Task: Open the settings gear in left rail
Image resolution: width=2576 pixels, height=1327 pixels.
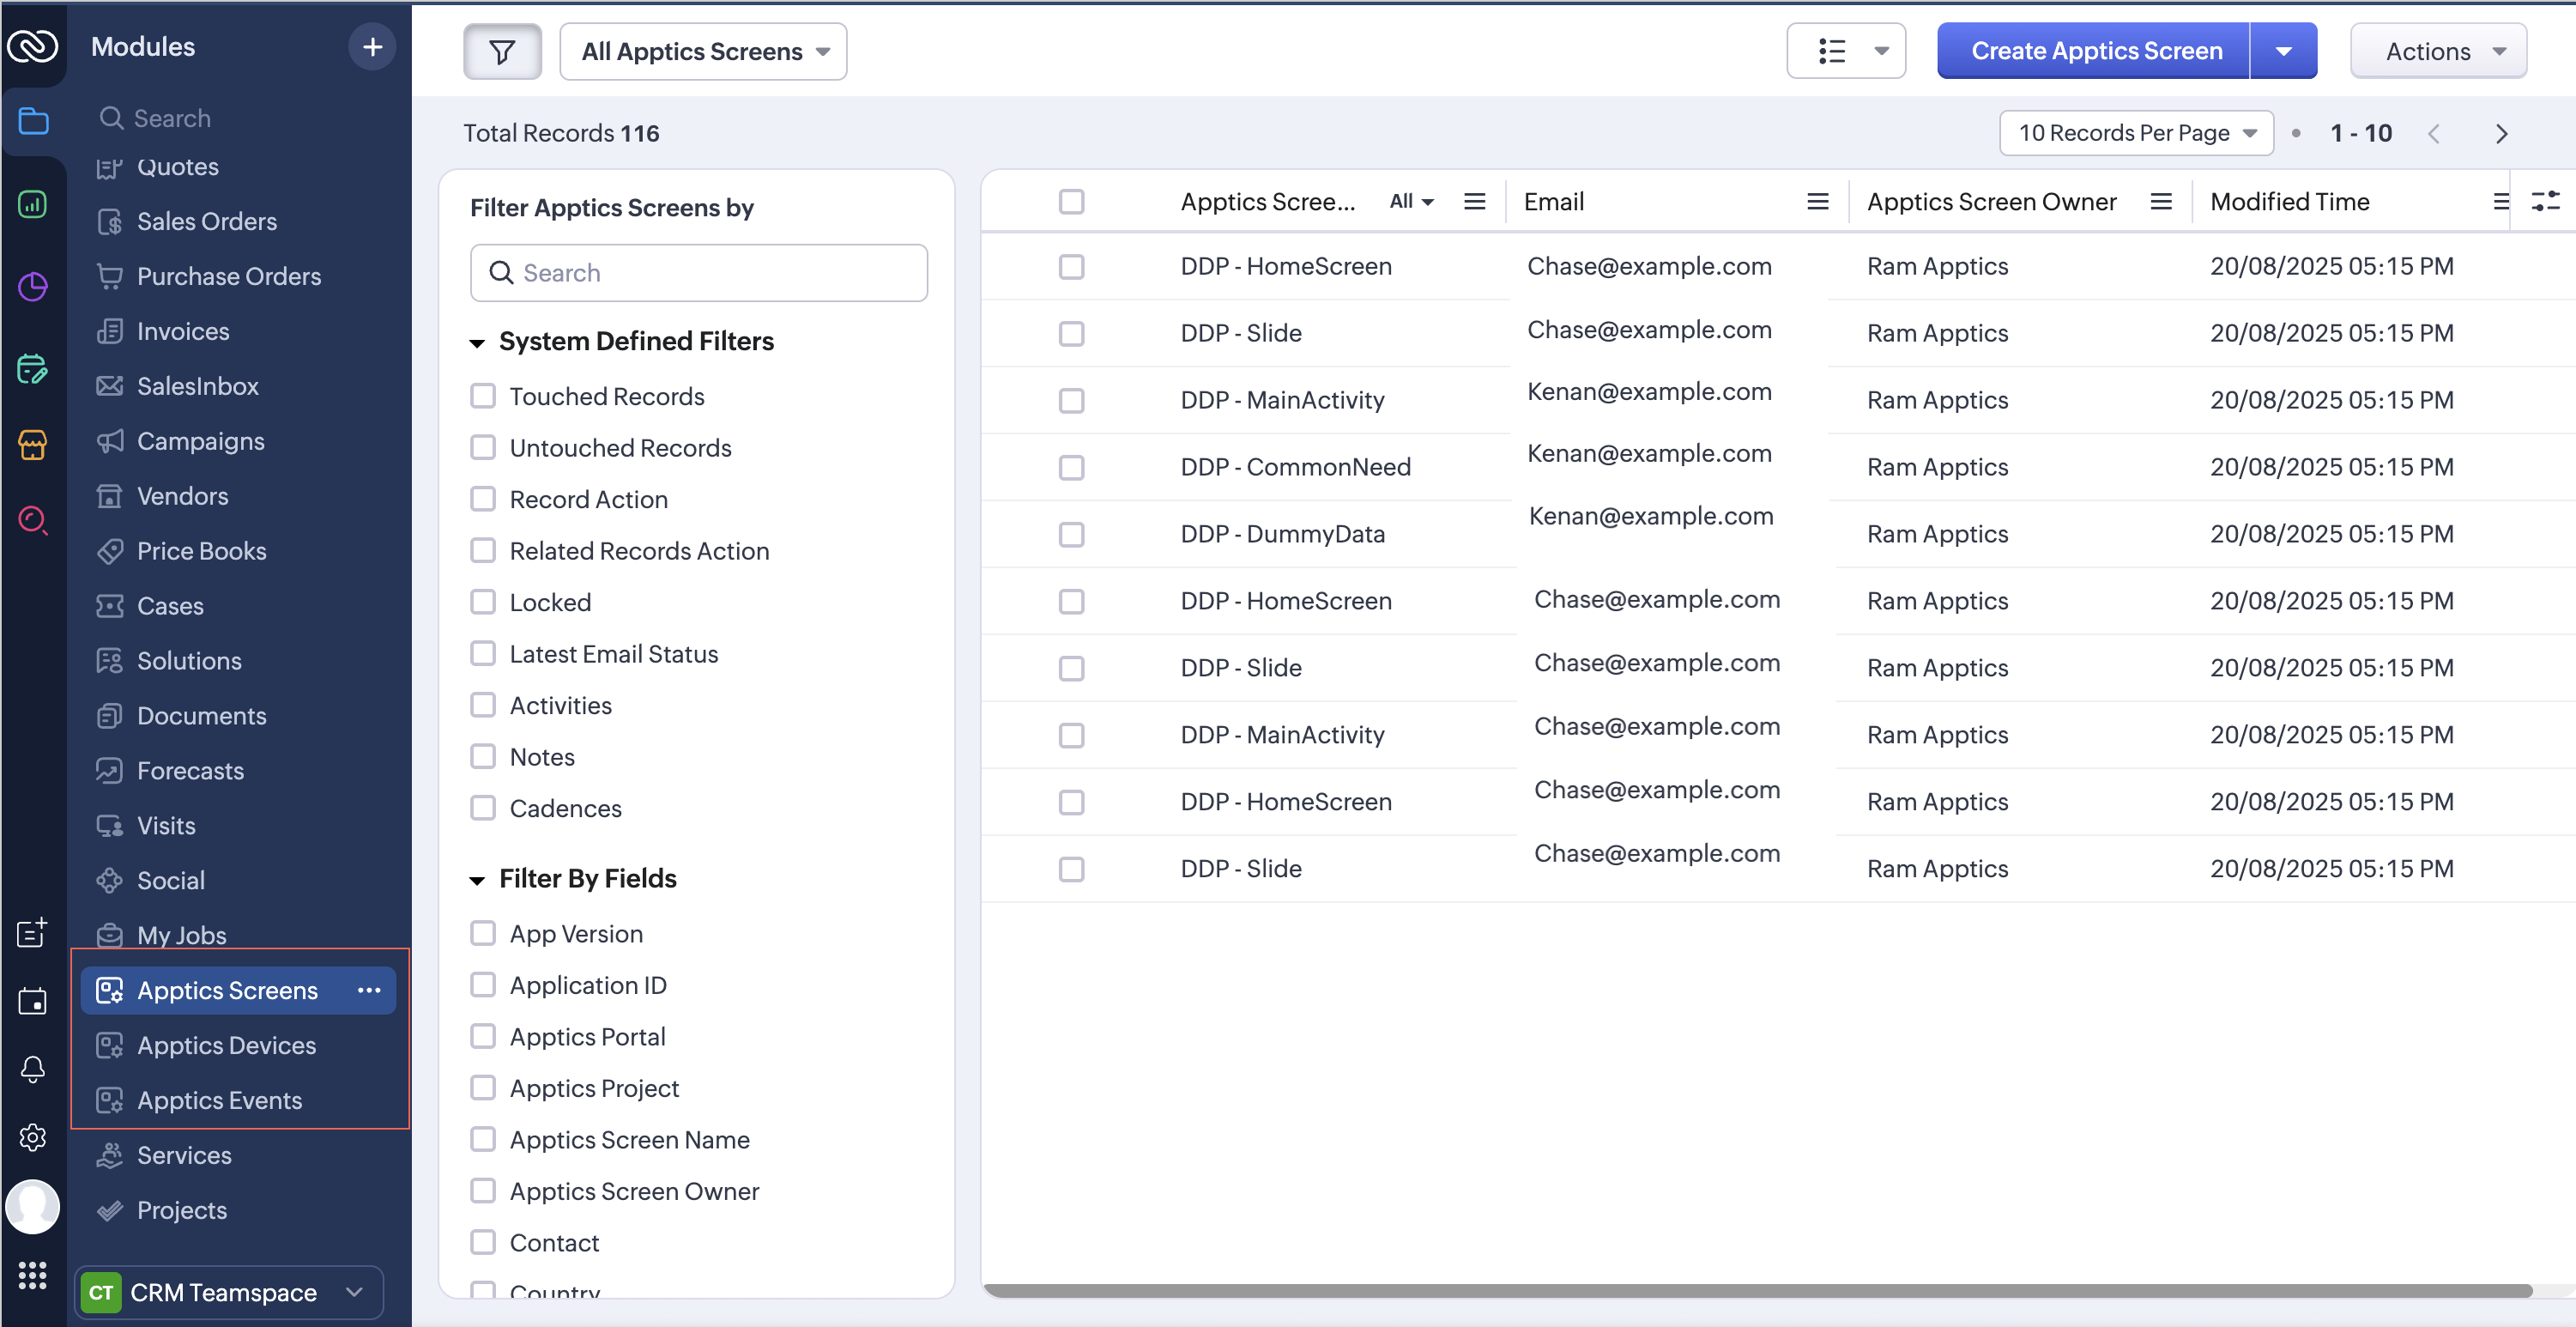Action: click(x=32, y=1137)
